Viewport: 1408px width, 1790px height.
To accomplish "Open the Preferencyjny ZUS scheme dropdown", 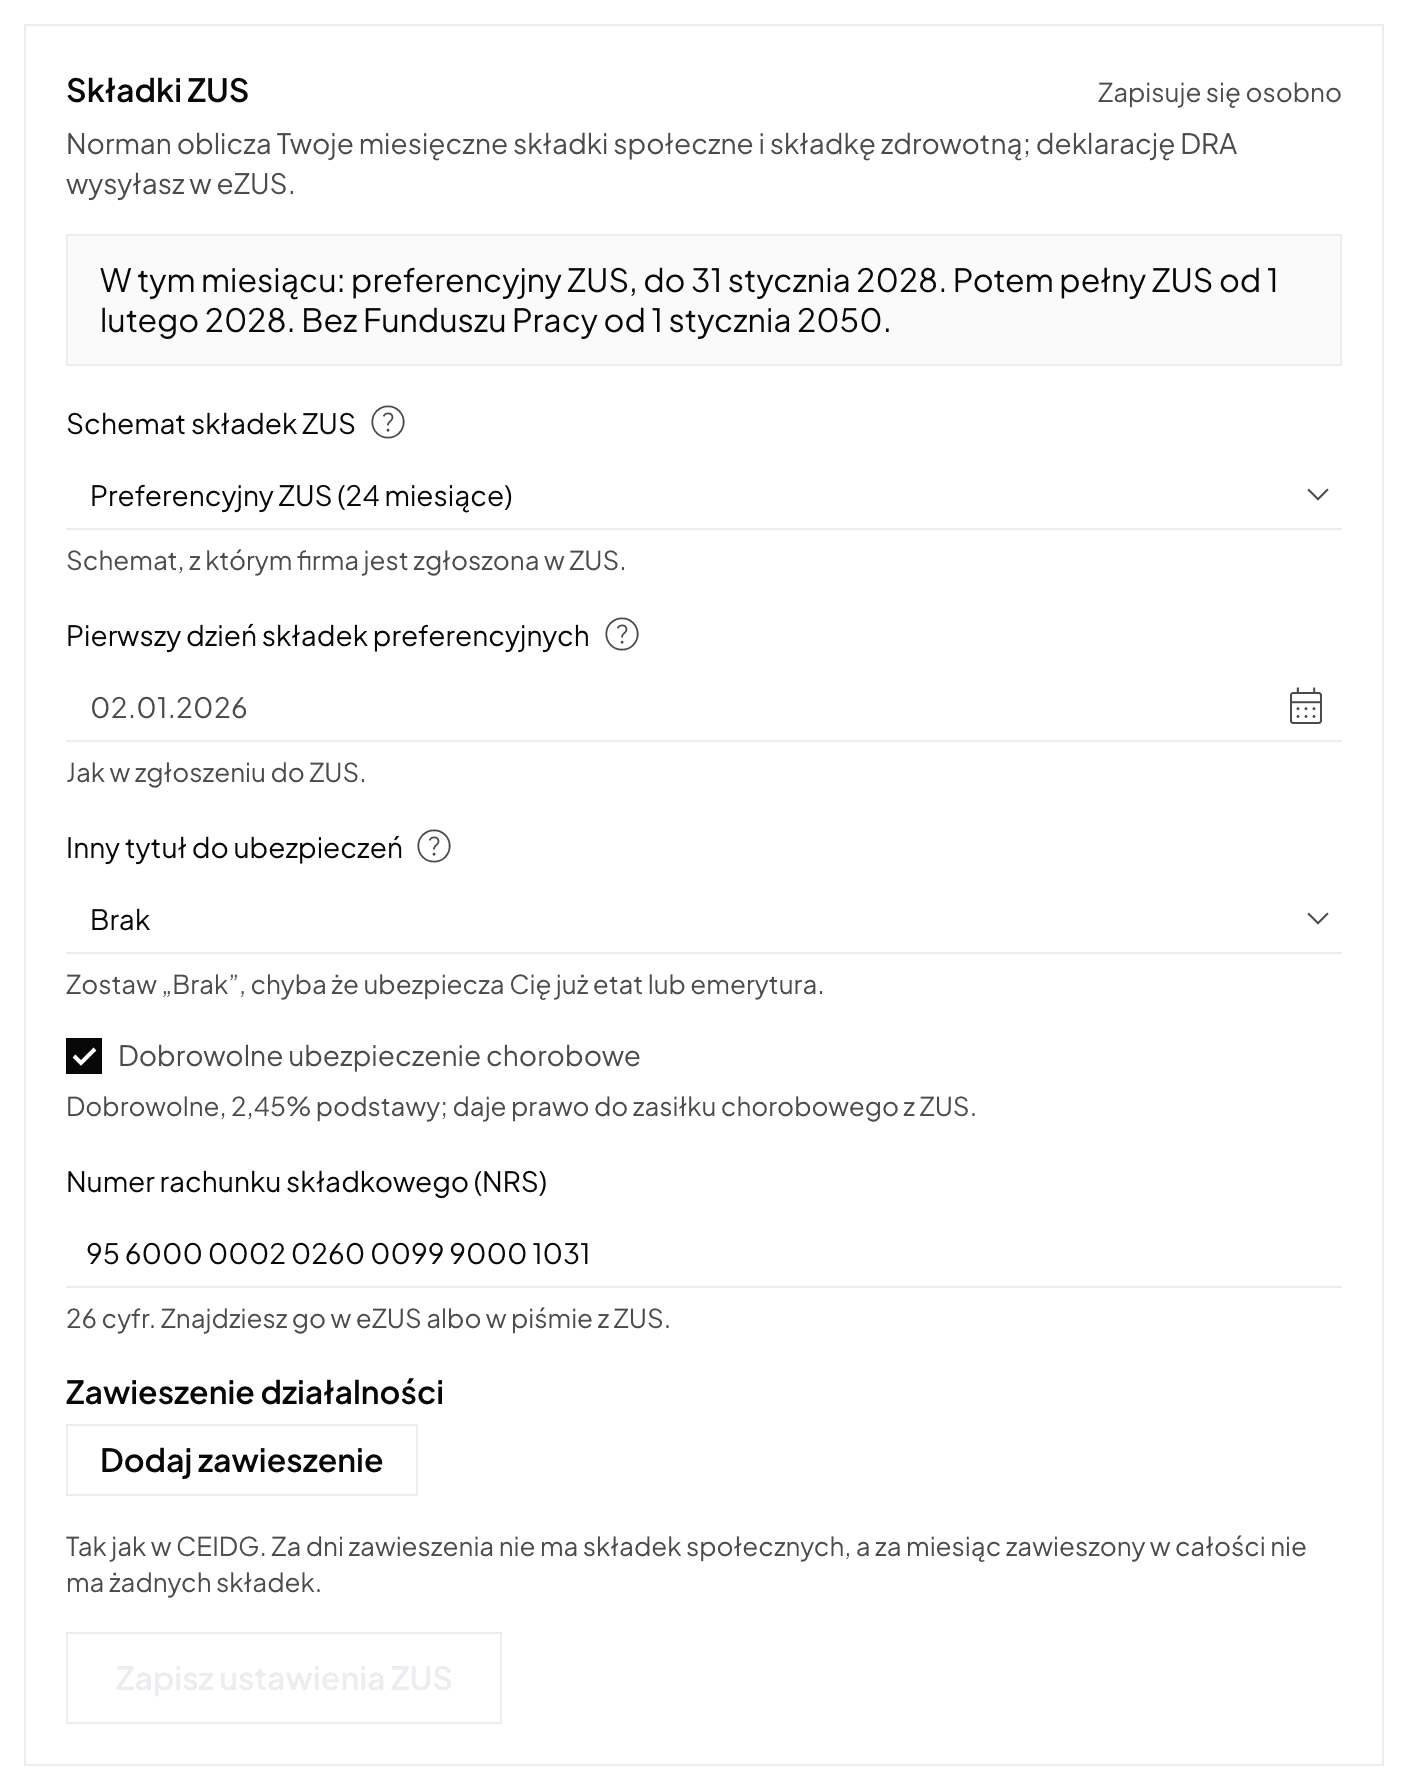I will pyautogui.click(x=704, y=496).
